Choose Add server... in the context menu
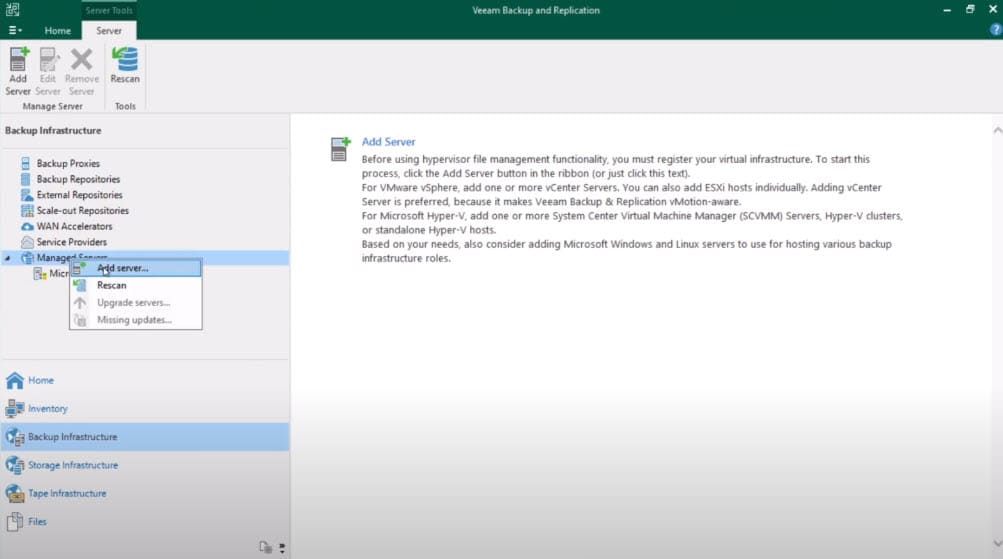The height and width of the screenshot is (559, 1003). click(136, 269)
